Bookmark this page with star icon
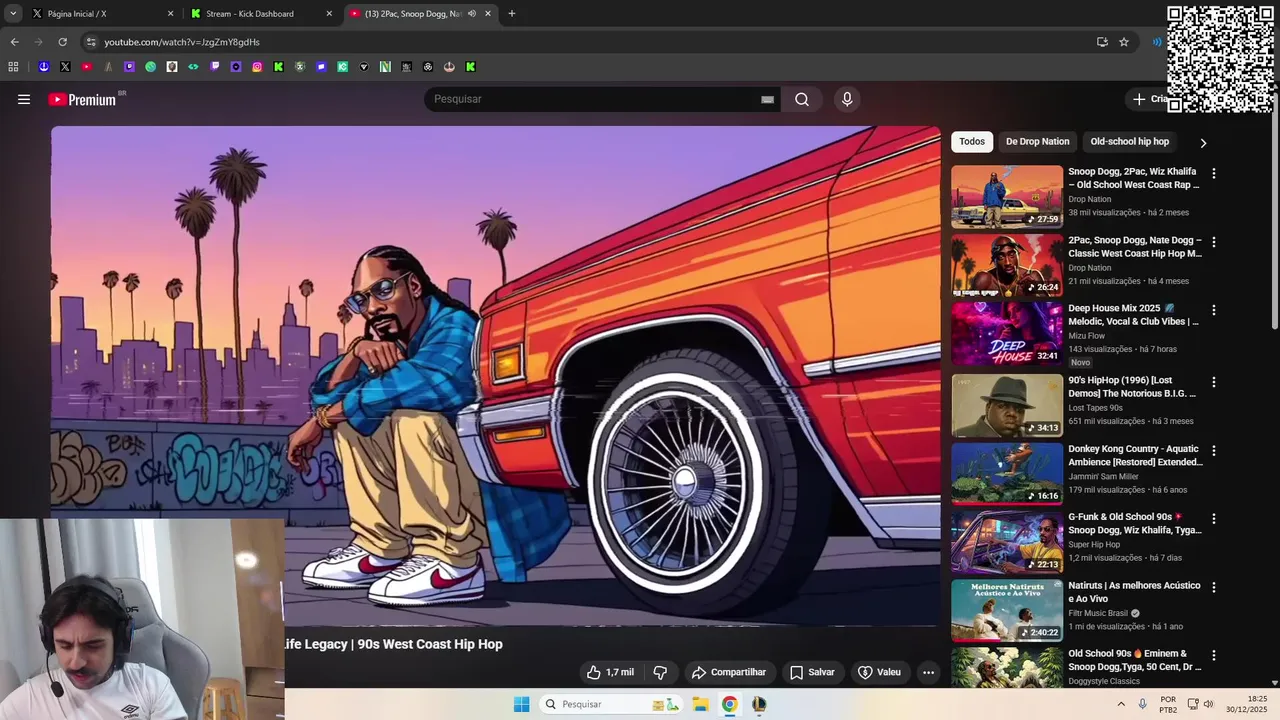Image resolution: width=1280 pixels, height=720 pixels. click(1124, 42)
